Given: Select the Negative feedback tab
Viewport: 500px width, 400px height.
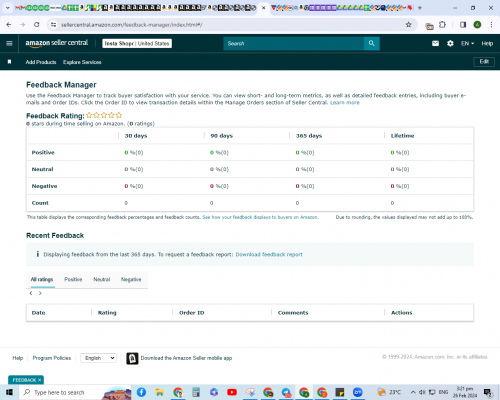Looking at the screenshot, I should click(131, 279).
